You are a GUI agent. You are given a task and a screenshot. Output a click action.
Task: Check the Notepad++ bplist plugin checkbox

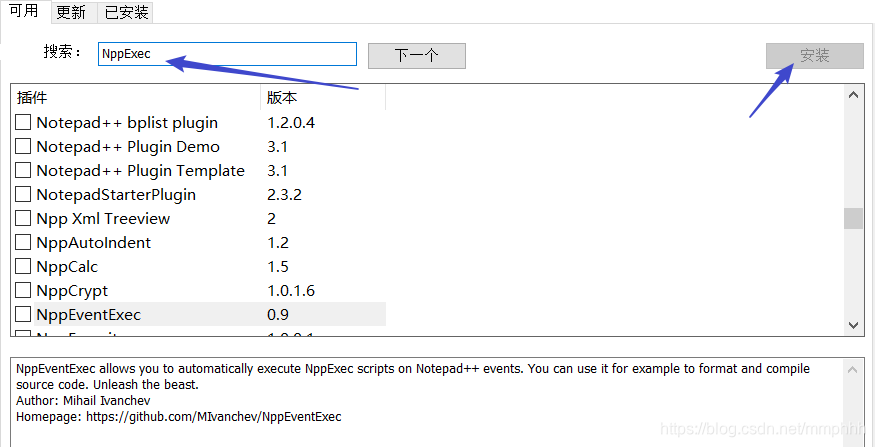tap(23, 122)
